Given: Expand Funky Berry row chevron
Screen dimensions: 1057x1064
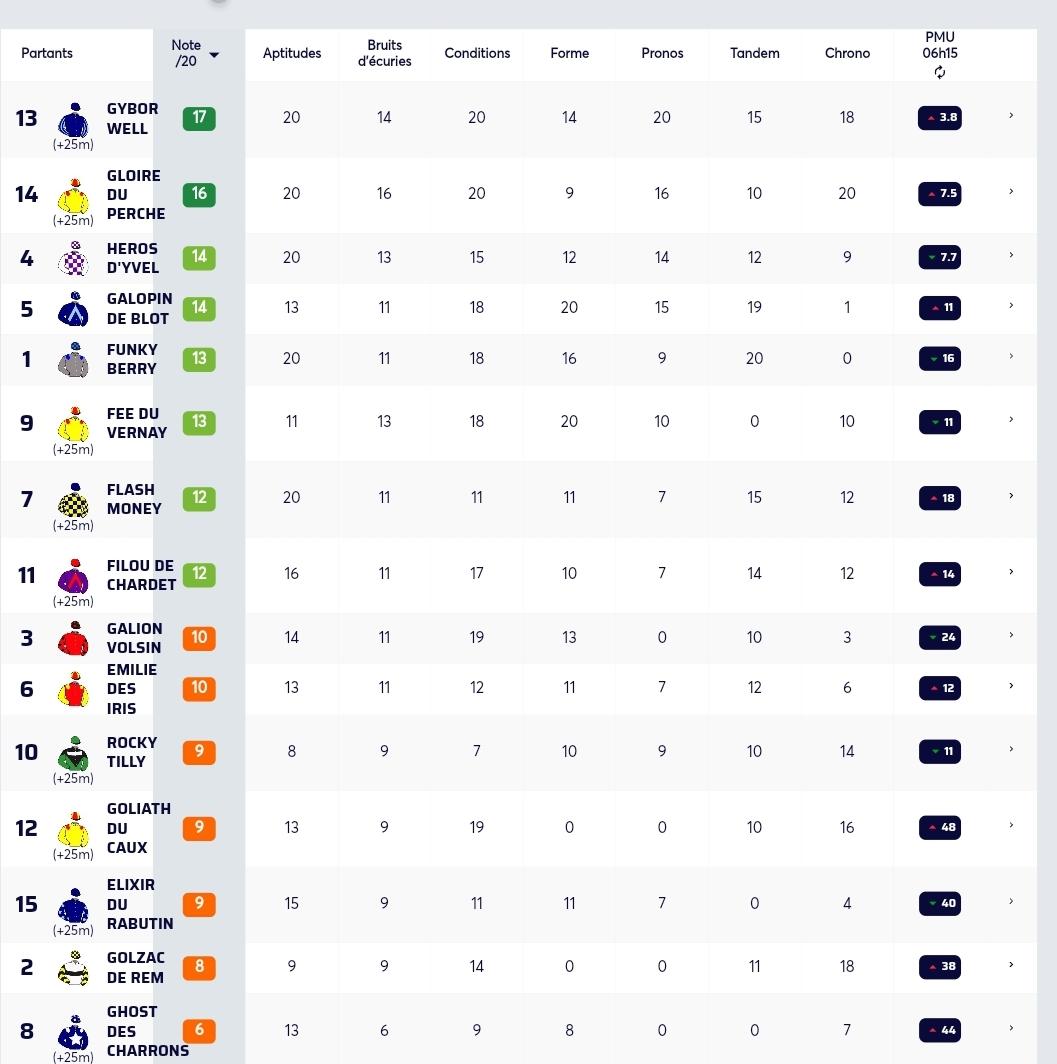Looking at the screenshot, I should click(1011, 356).
